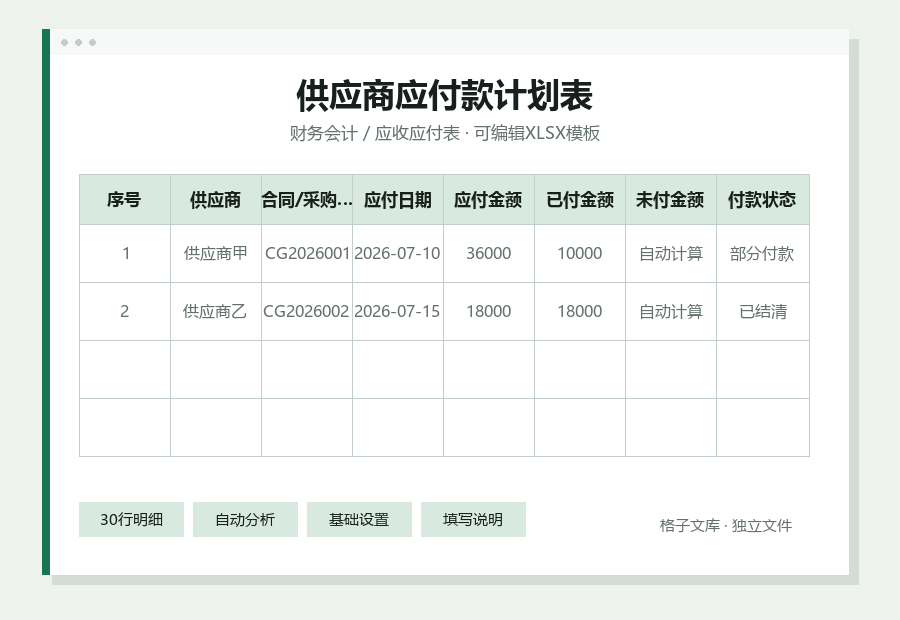900x620 pixels.
Task: Click the subtitle 财务会计 / 应收应付表
Action: 375,133
